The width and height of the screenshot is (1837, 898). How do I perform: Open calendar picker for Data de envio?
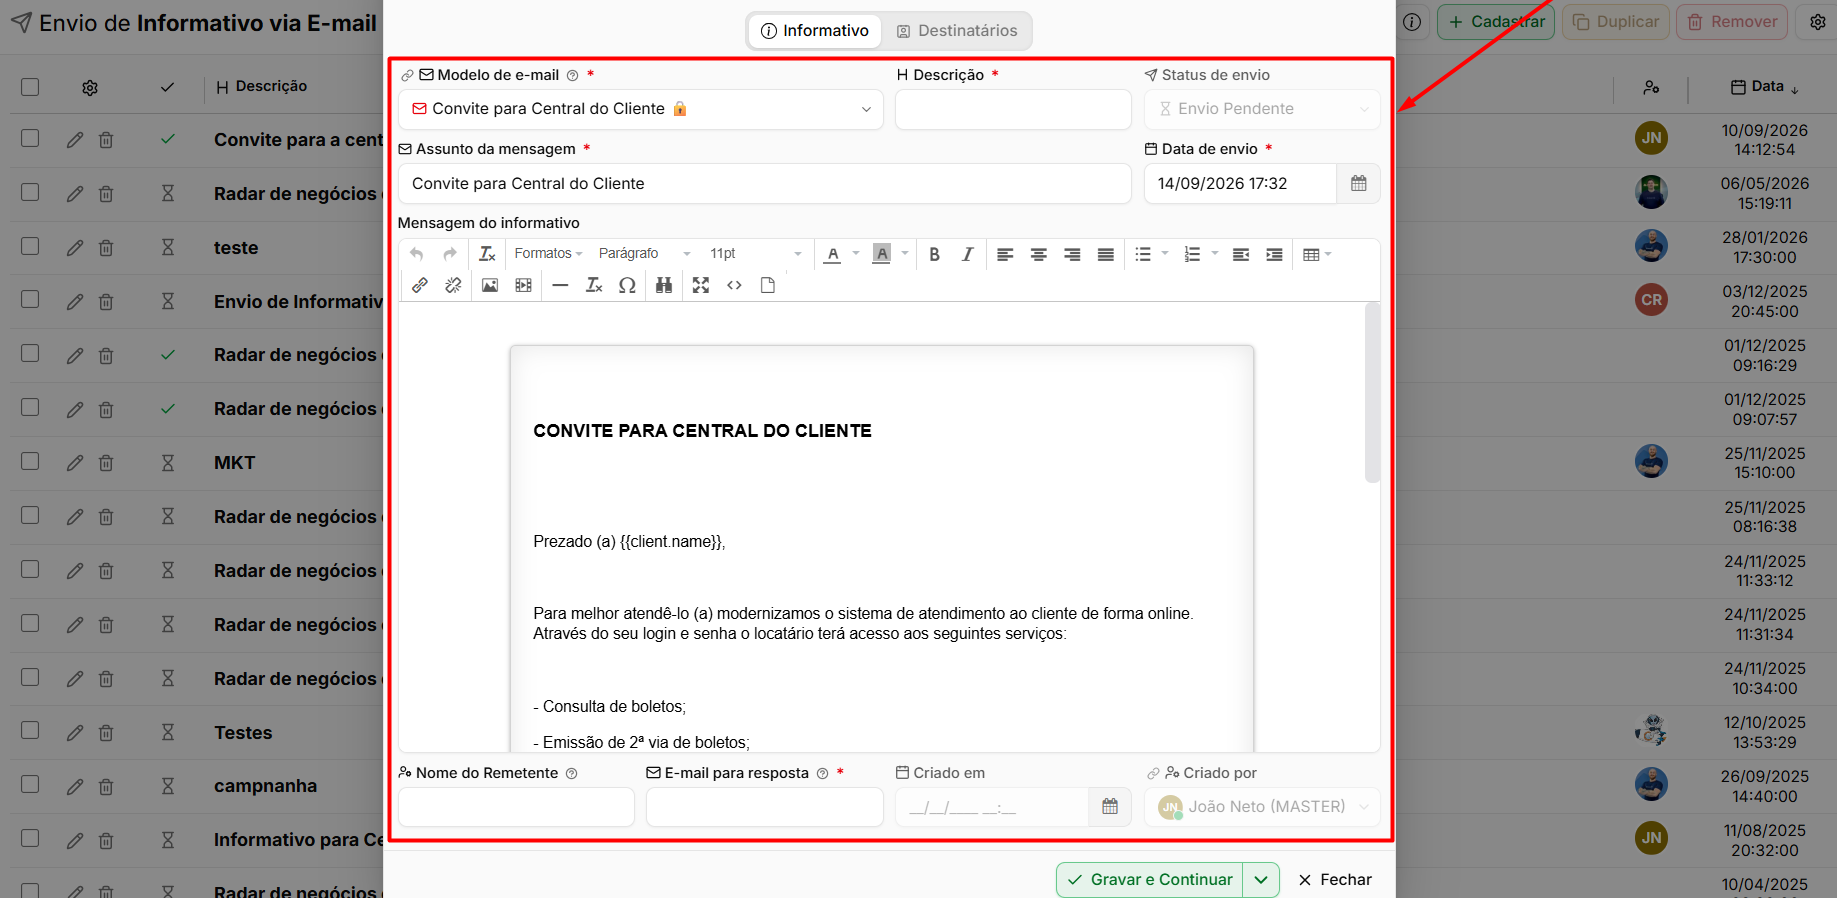point(1358,183)
